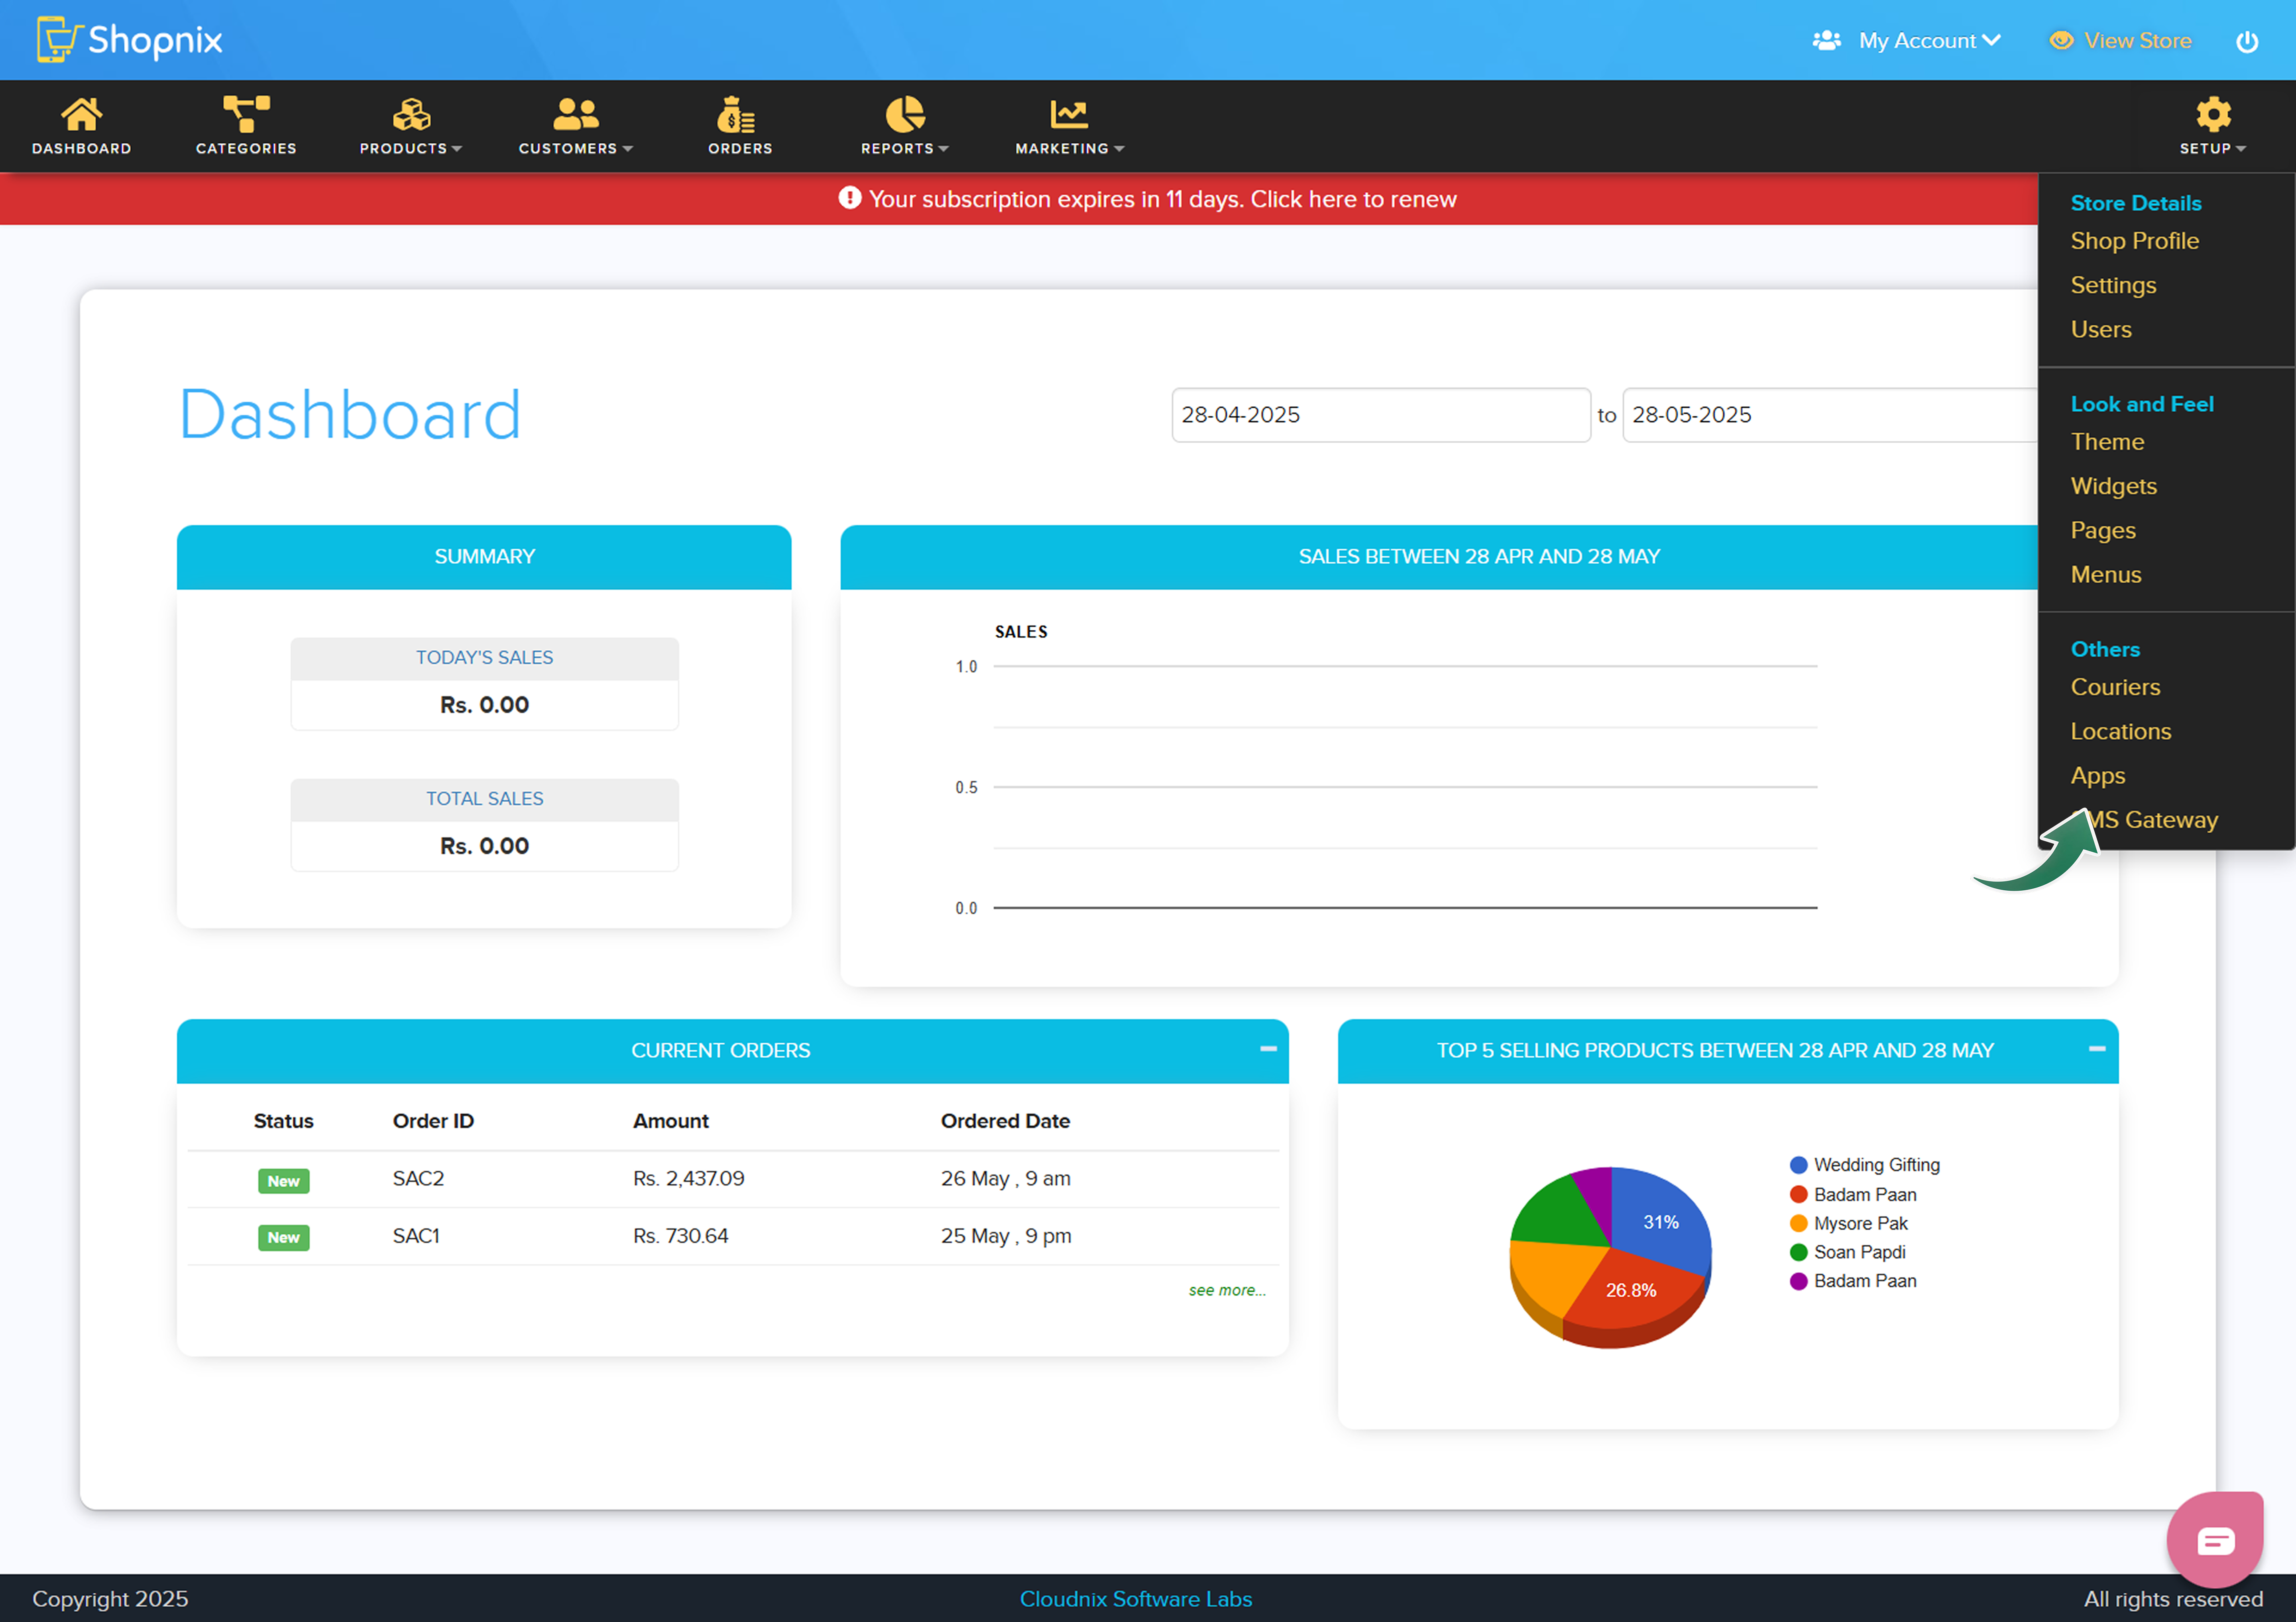Click the View Store eye icon
Image resolution: width=2296 pixels, height=1622 pixels.
pyautogui.click(x=2061, y=41)
